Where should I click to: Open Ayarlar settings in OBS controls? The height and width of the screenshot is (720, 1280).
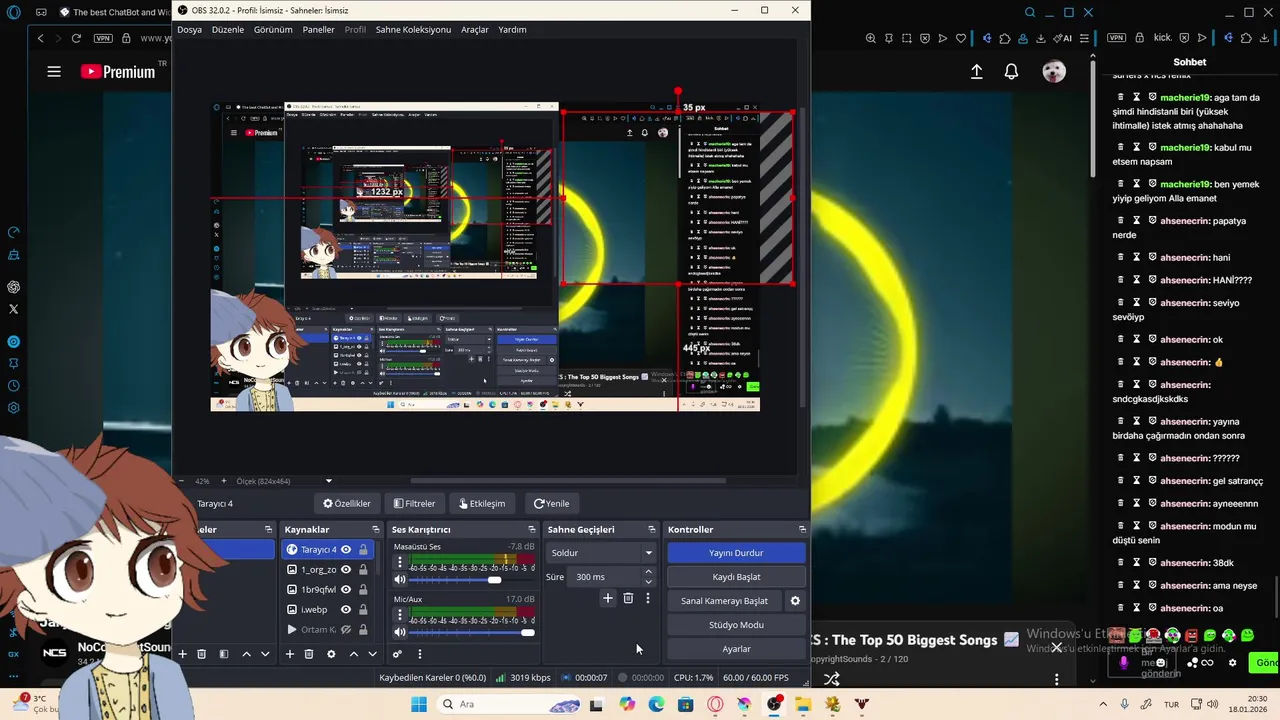click(x=736, y=649)
